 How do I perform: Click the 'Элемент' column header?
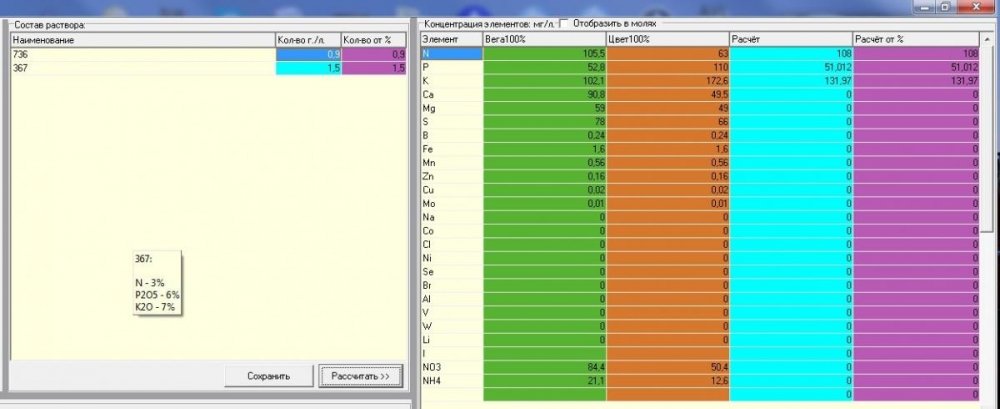pyautogui.click(x=452, y=40)
